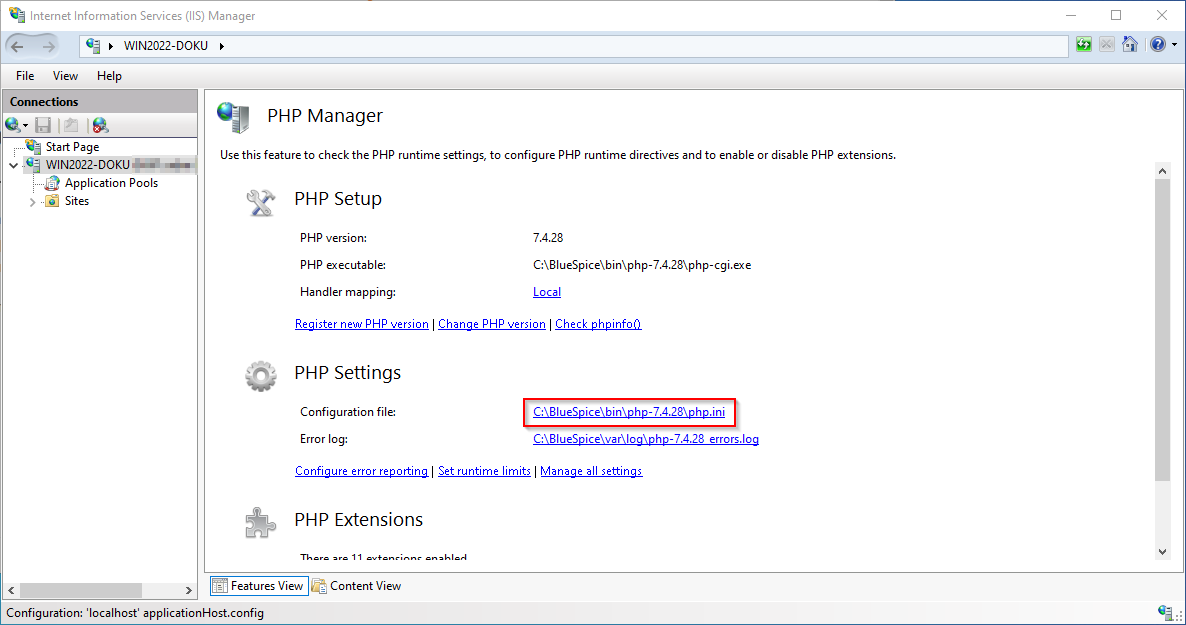
Task: Click the Connections horizontal scrollbar thumb
Action: [x=81, y=590]
